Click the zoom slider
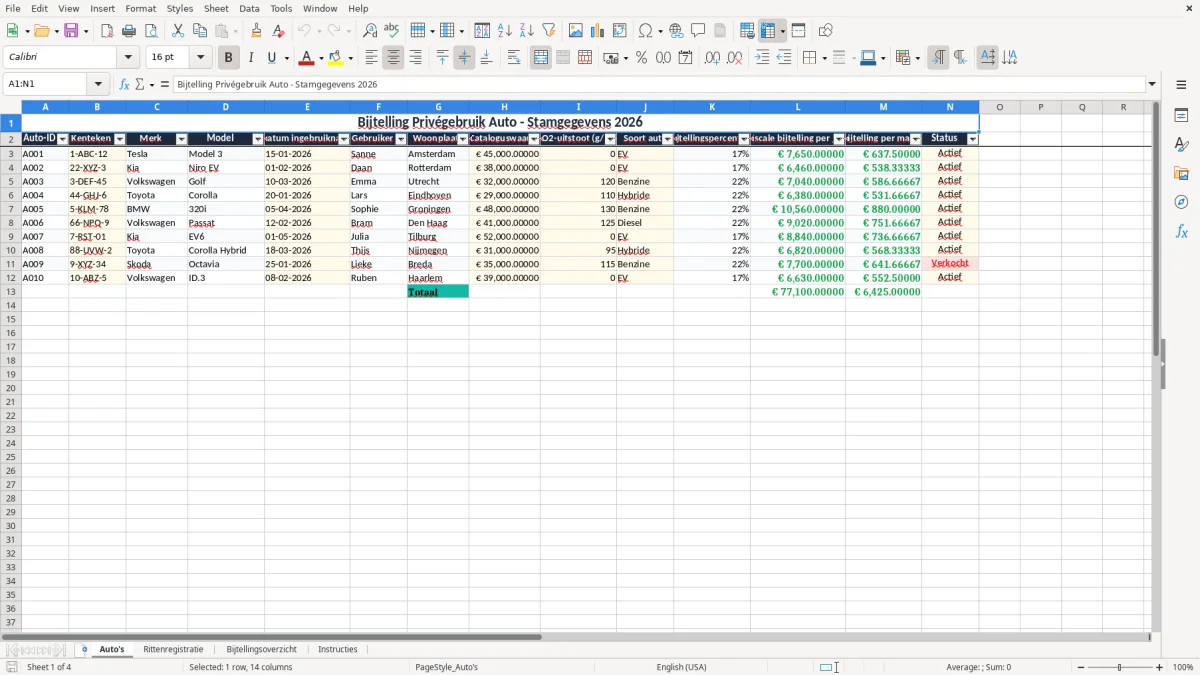The height and width of the screenshot is (675, 1200). coord(1119,667)
